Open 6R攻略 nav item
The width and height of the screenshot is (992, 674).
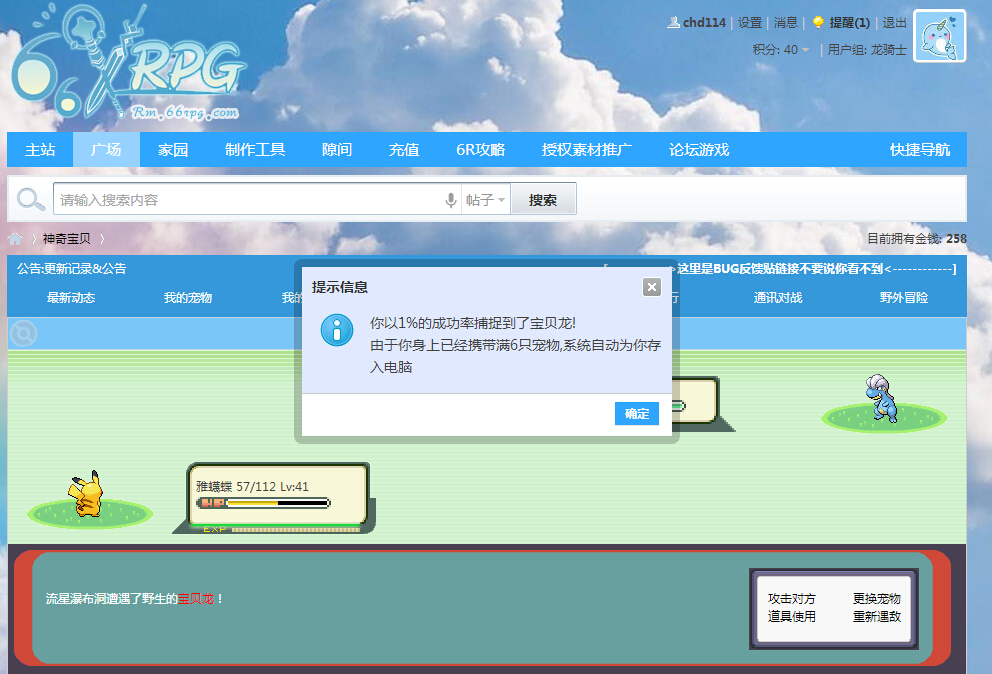480,150
